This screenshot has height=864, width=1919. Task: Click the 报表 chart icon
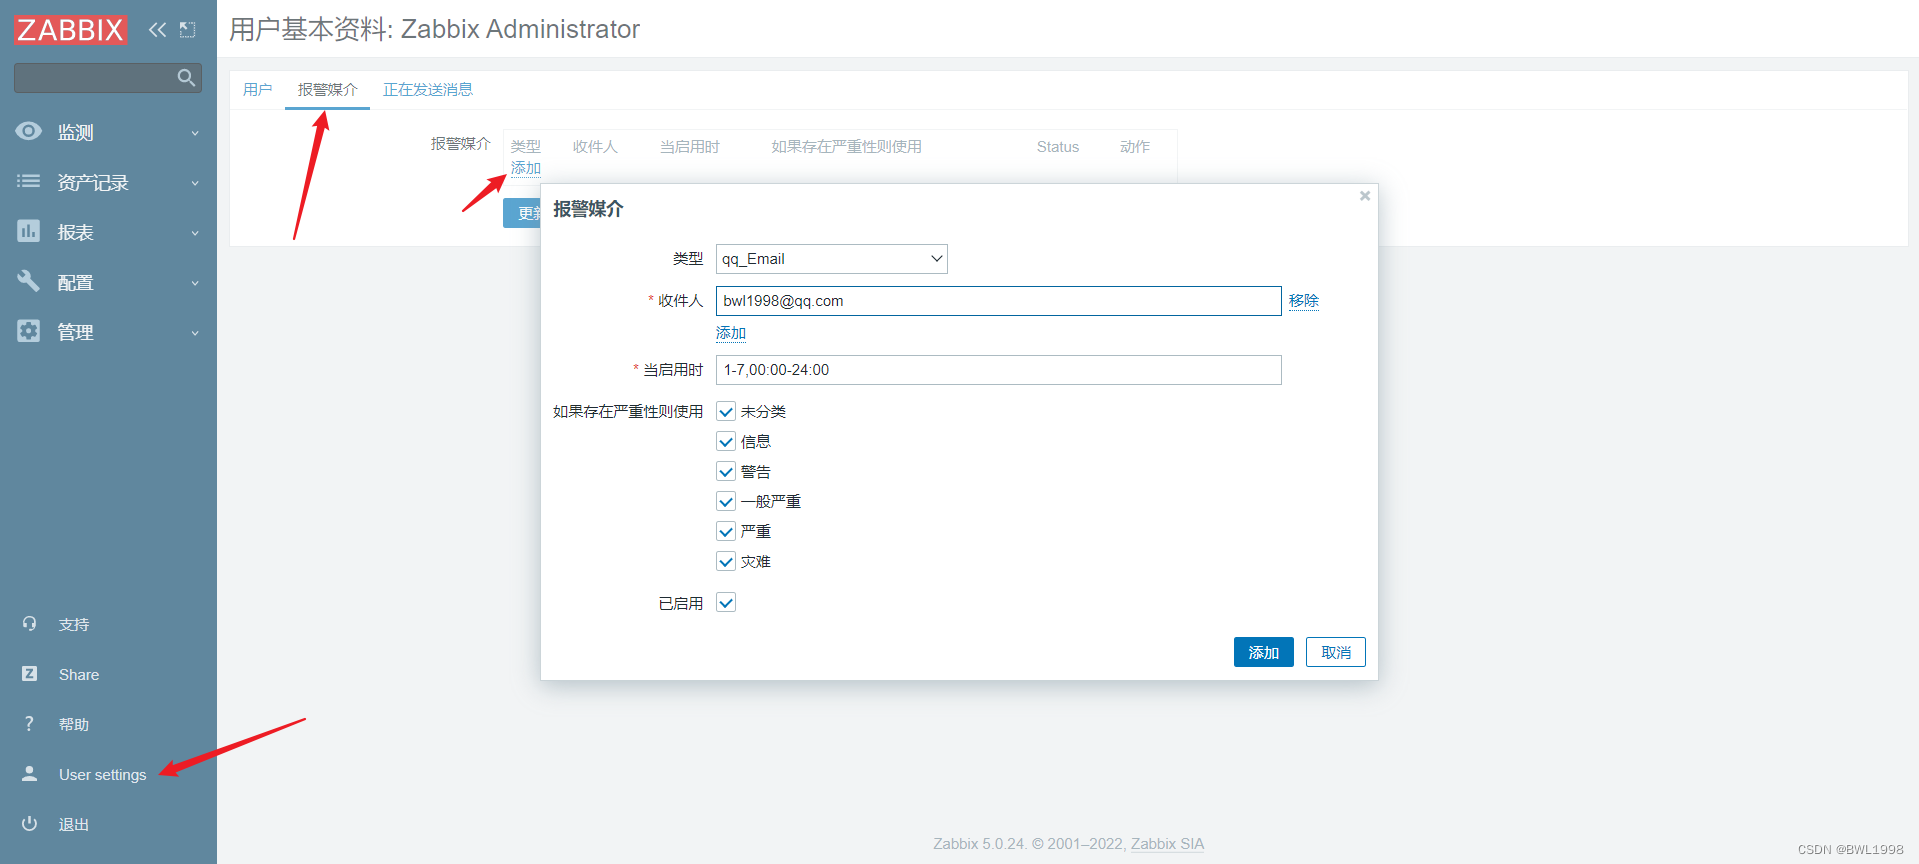pyautogui.click(x=29, y=231)
